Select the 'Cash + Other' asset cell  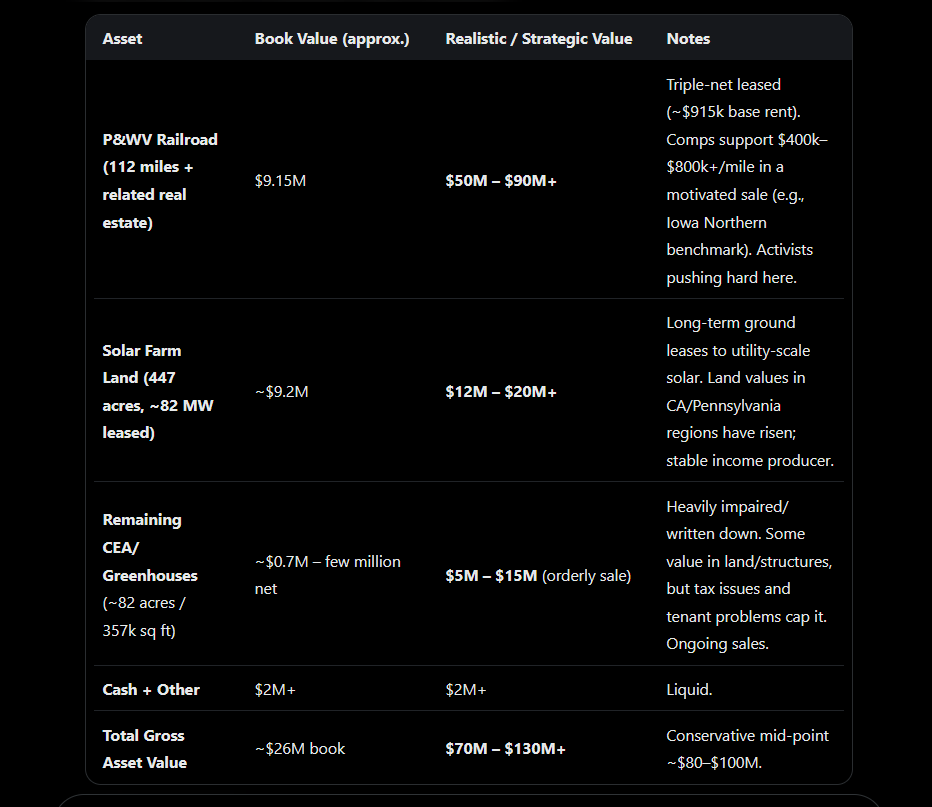[x=151, y=689]
